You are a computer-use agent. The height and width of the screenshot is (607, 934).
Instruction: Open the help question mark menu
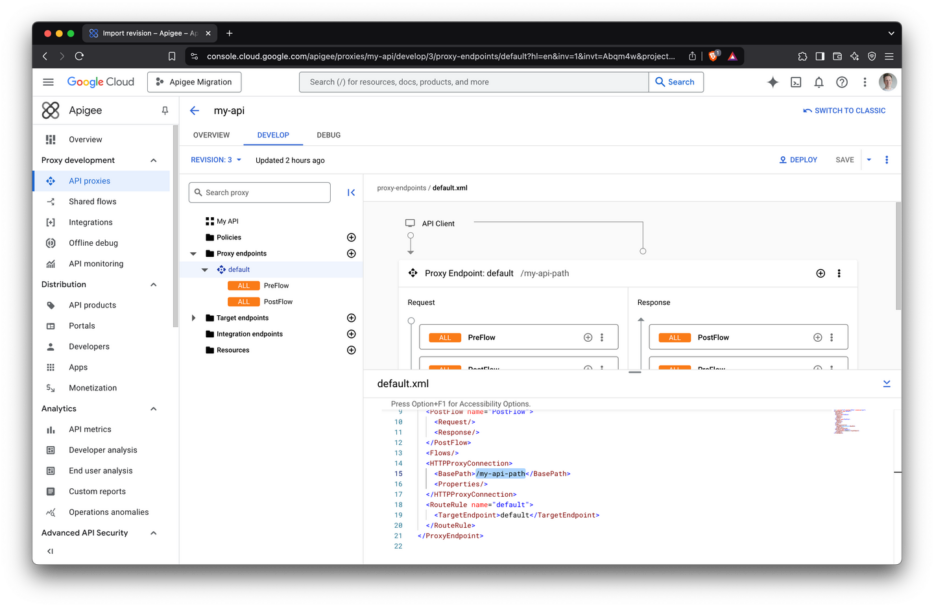click(x=842, y=82)
